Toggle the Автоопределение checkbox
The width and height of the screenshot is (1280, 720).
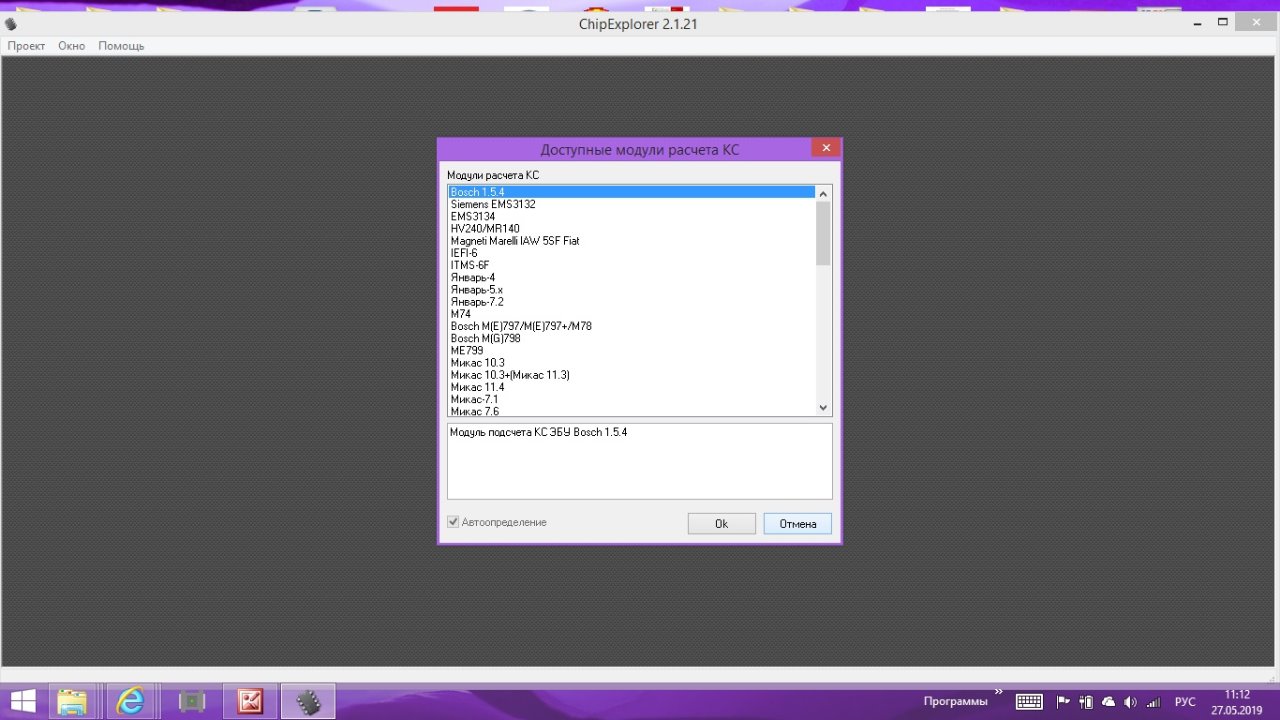point(453,522)
